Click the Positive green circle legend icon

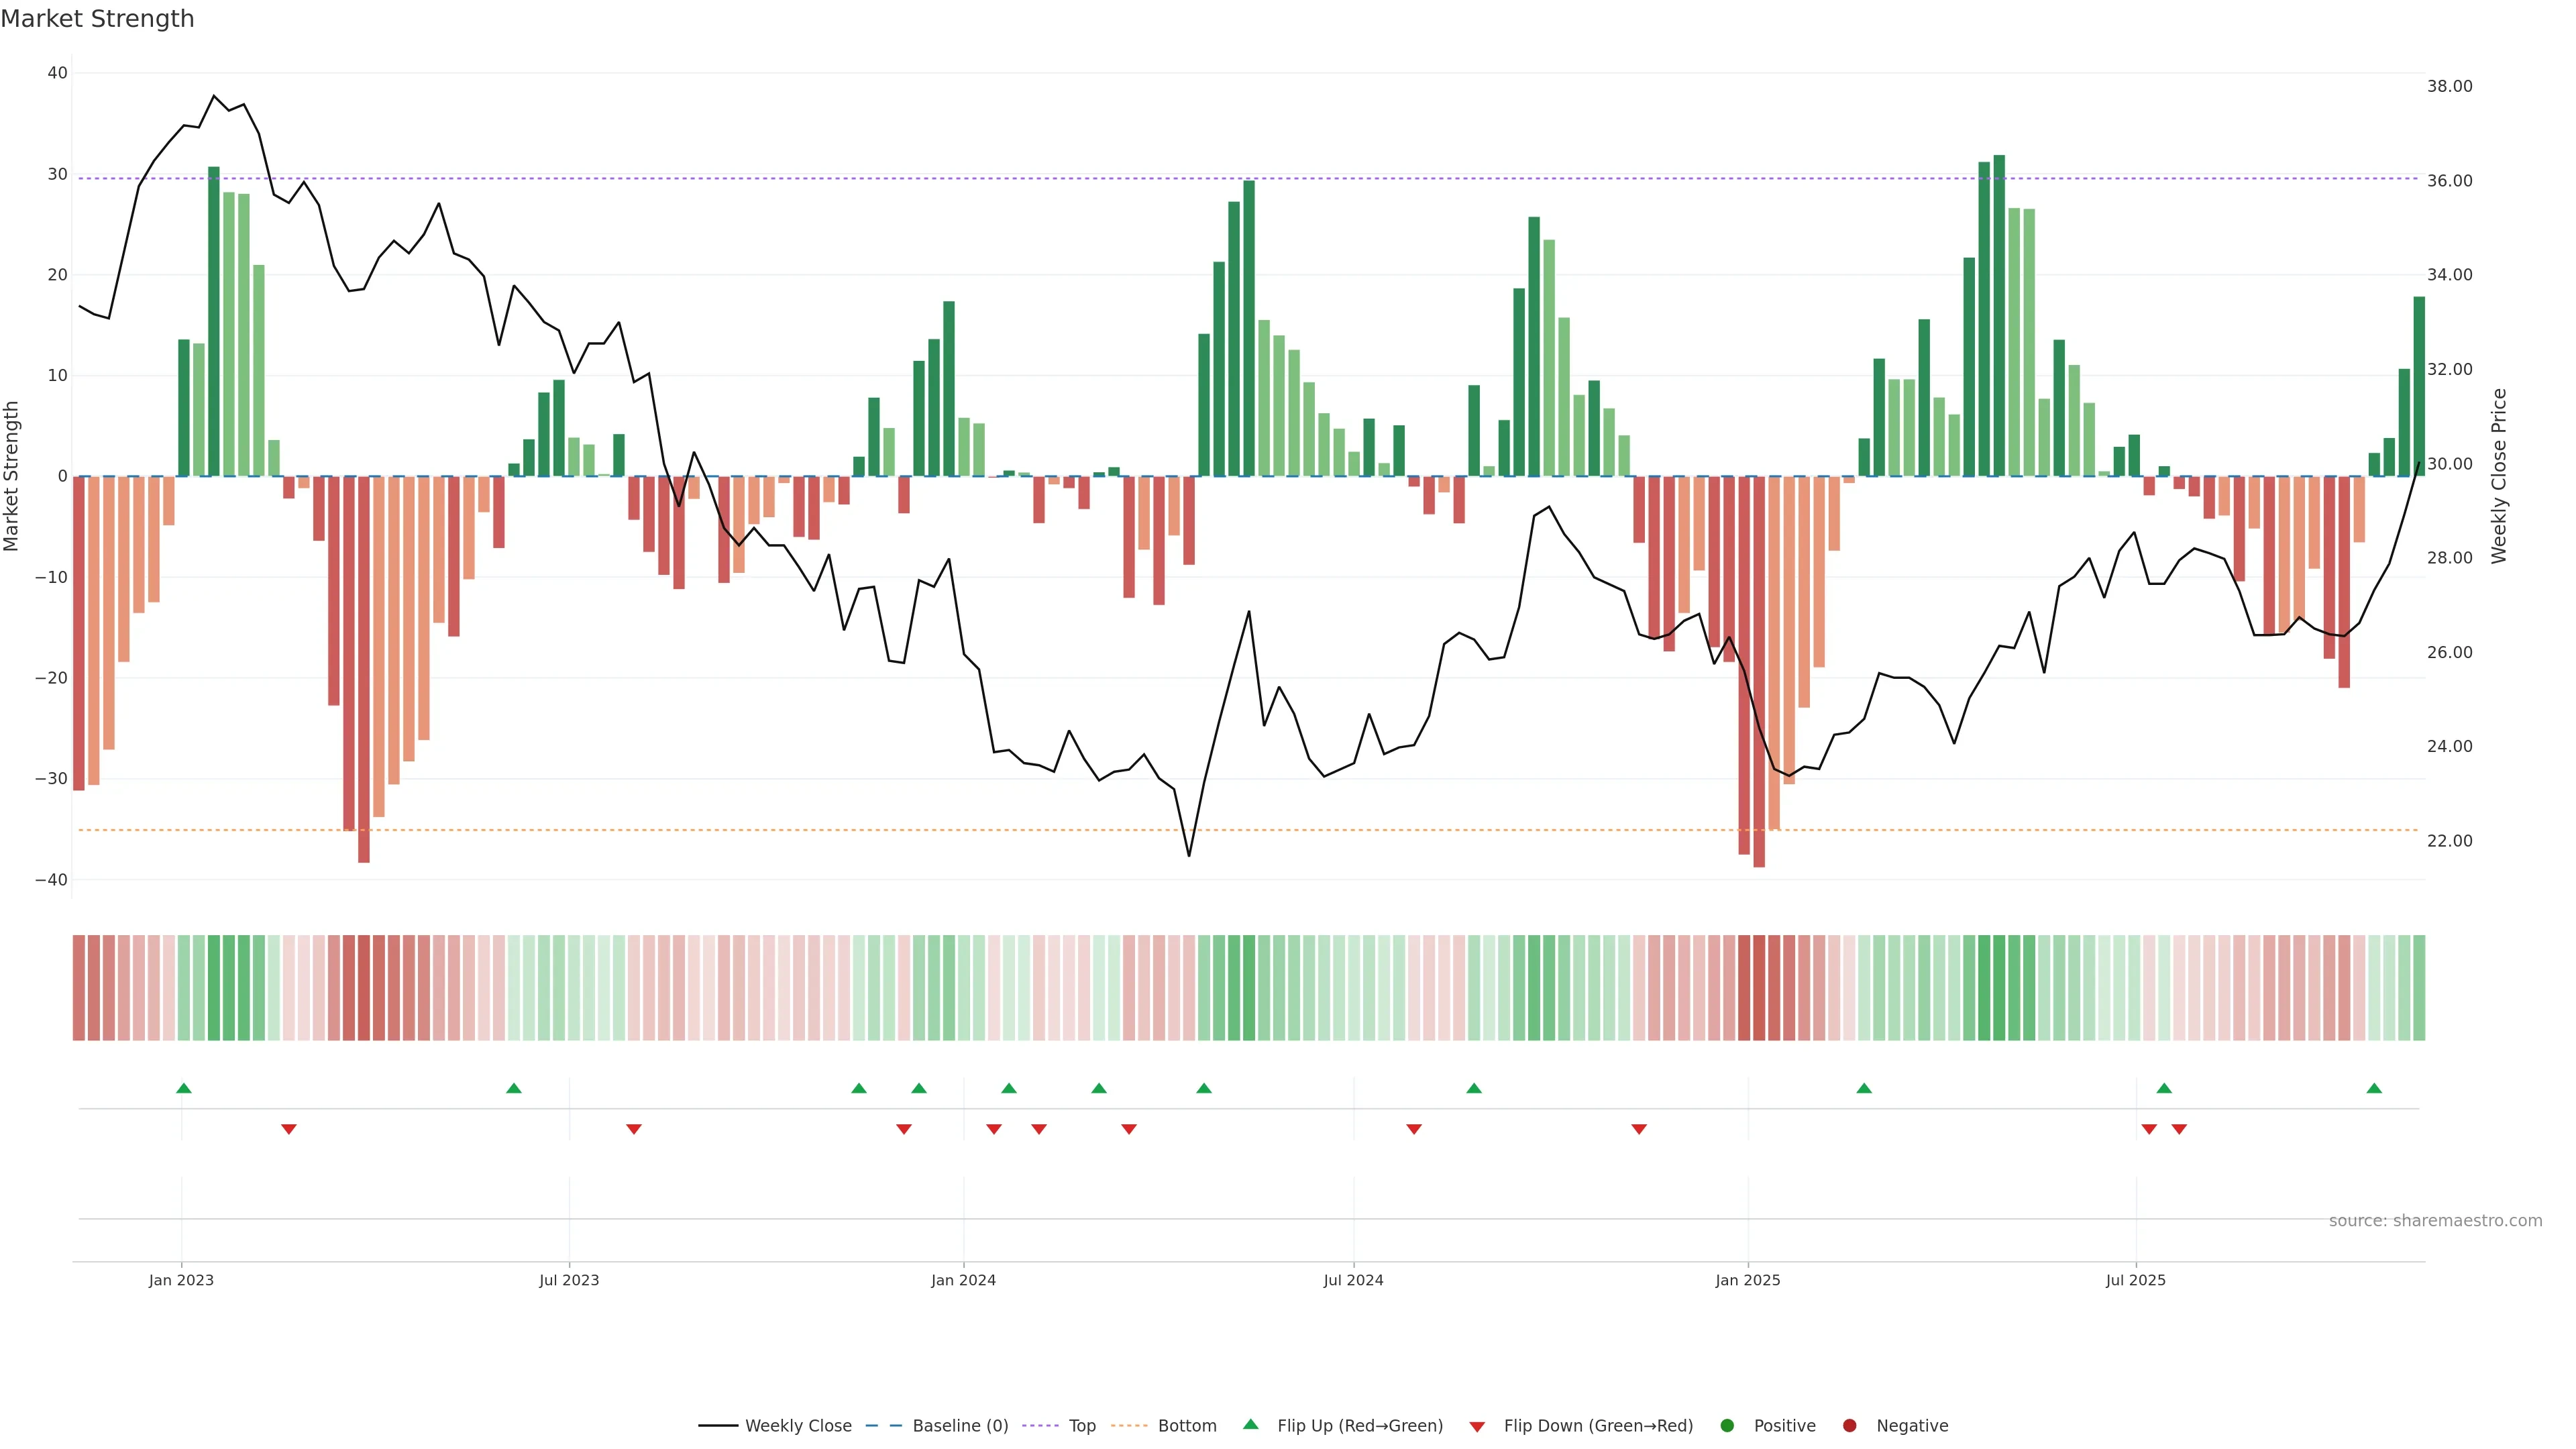[x=1727, y=1425]
